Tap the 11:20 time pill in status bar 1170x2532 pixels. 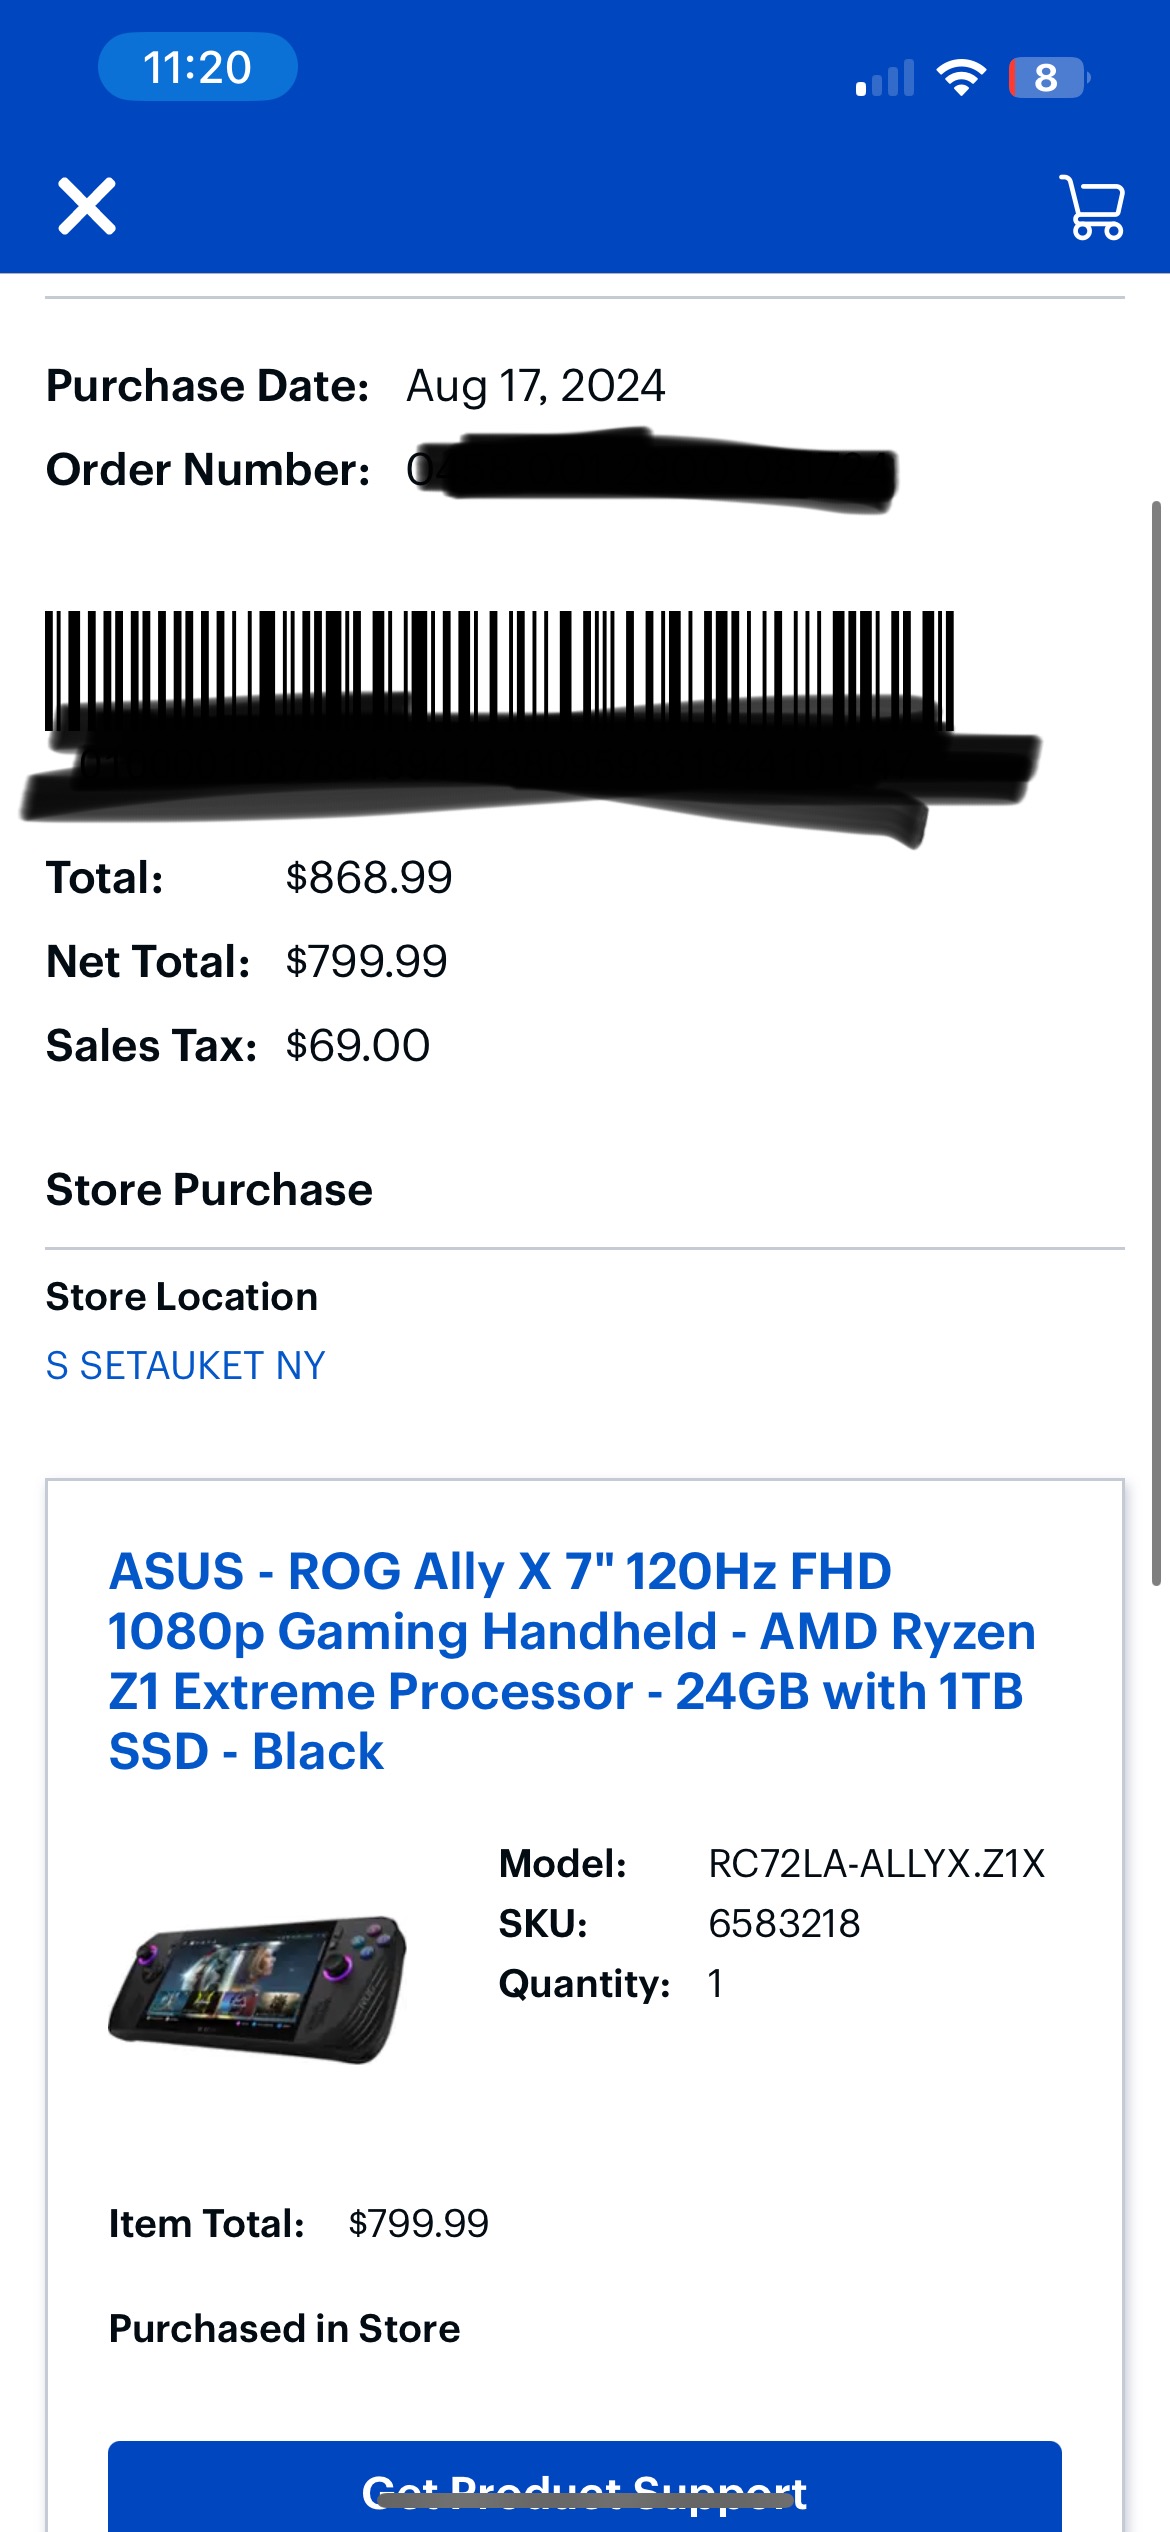[197, 67]
